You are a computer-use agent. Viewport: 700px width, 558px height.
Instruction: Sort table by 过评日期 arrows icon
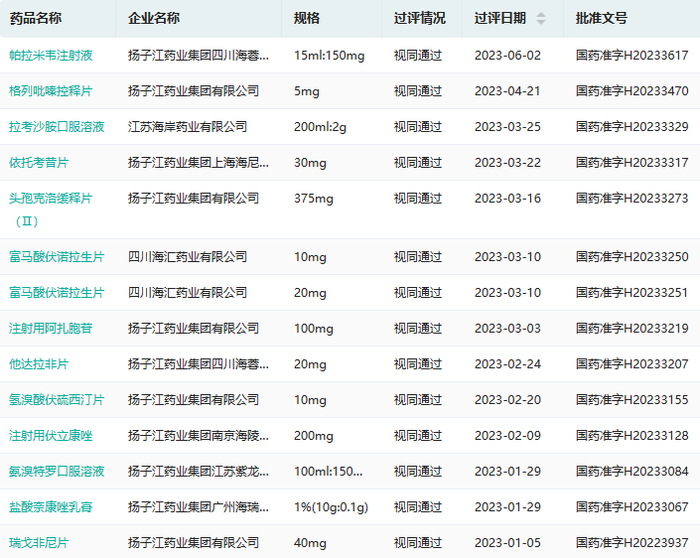(x=541, y=18)
